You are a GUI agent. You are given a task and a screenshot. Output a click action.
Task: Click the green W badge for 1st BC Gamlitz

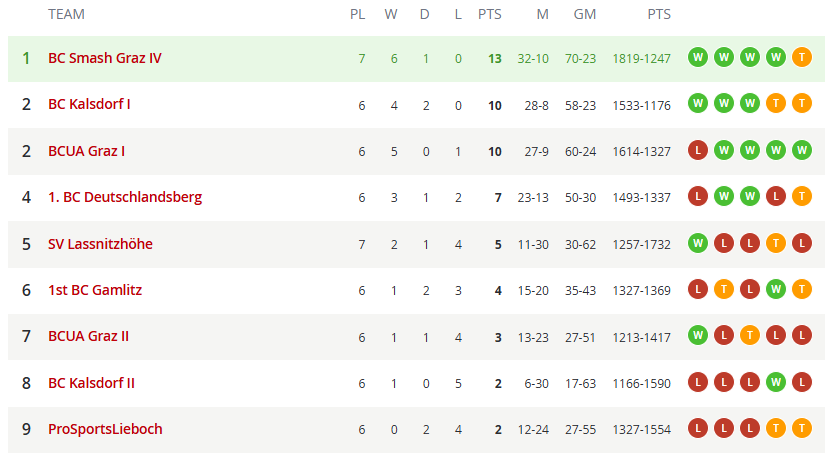point(775,290)
